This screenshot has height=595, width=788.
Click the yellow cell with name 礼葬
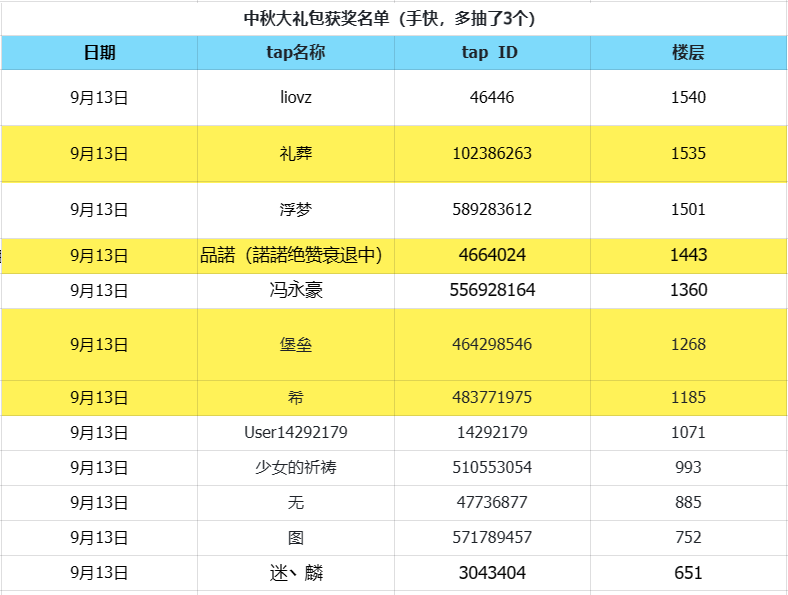point(295,153)
